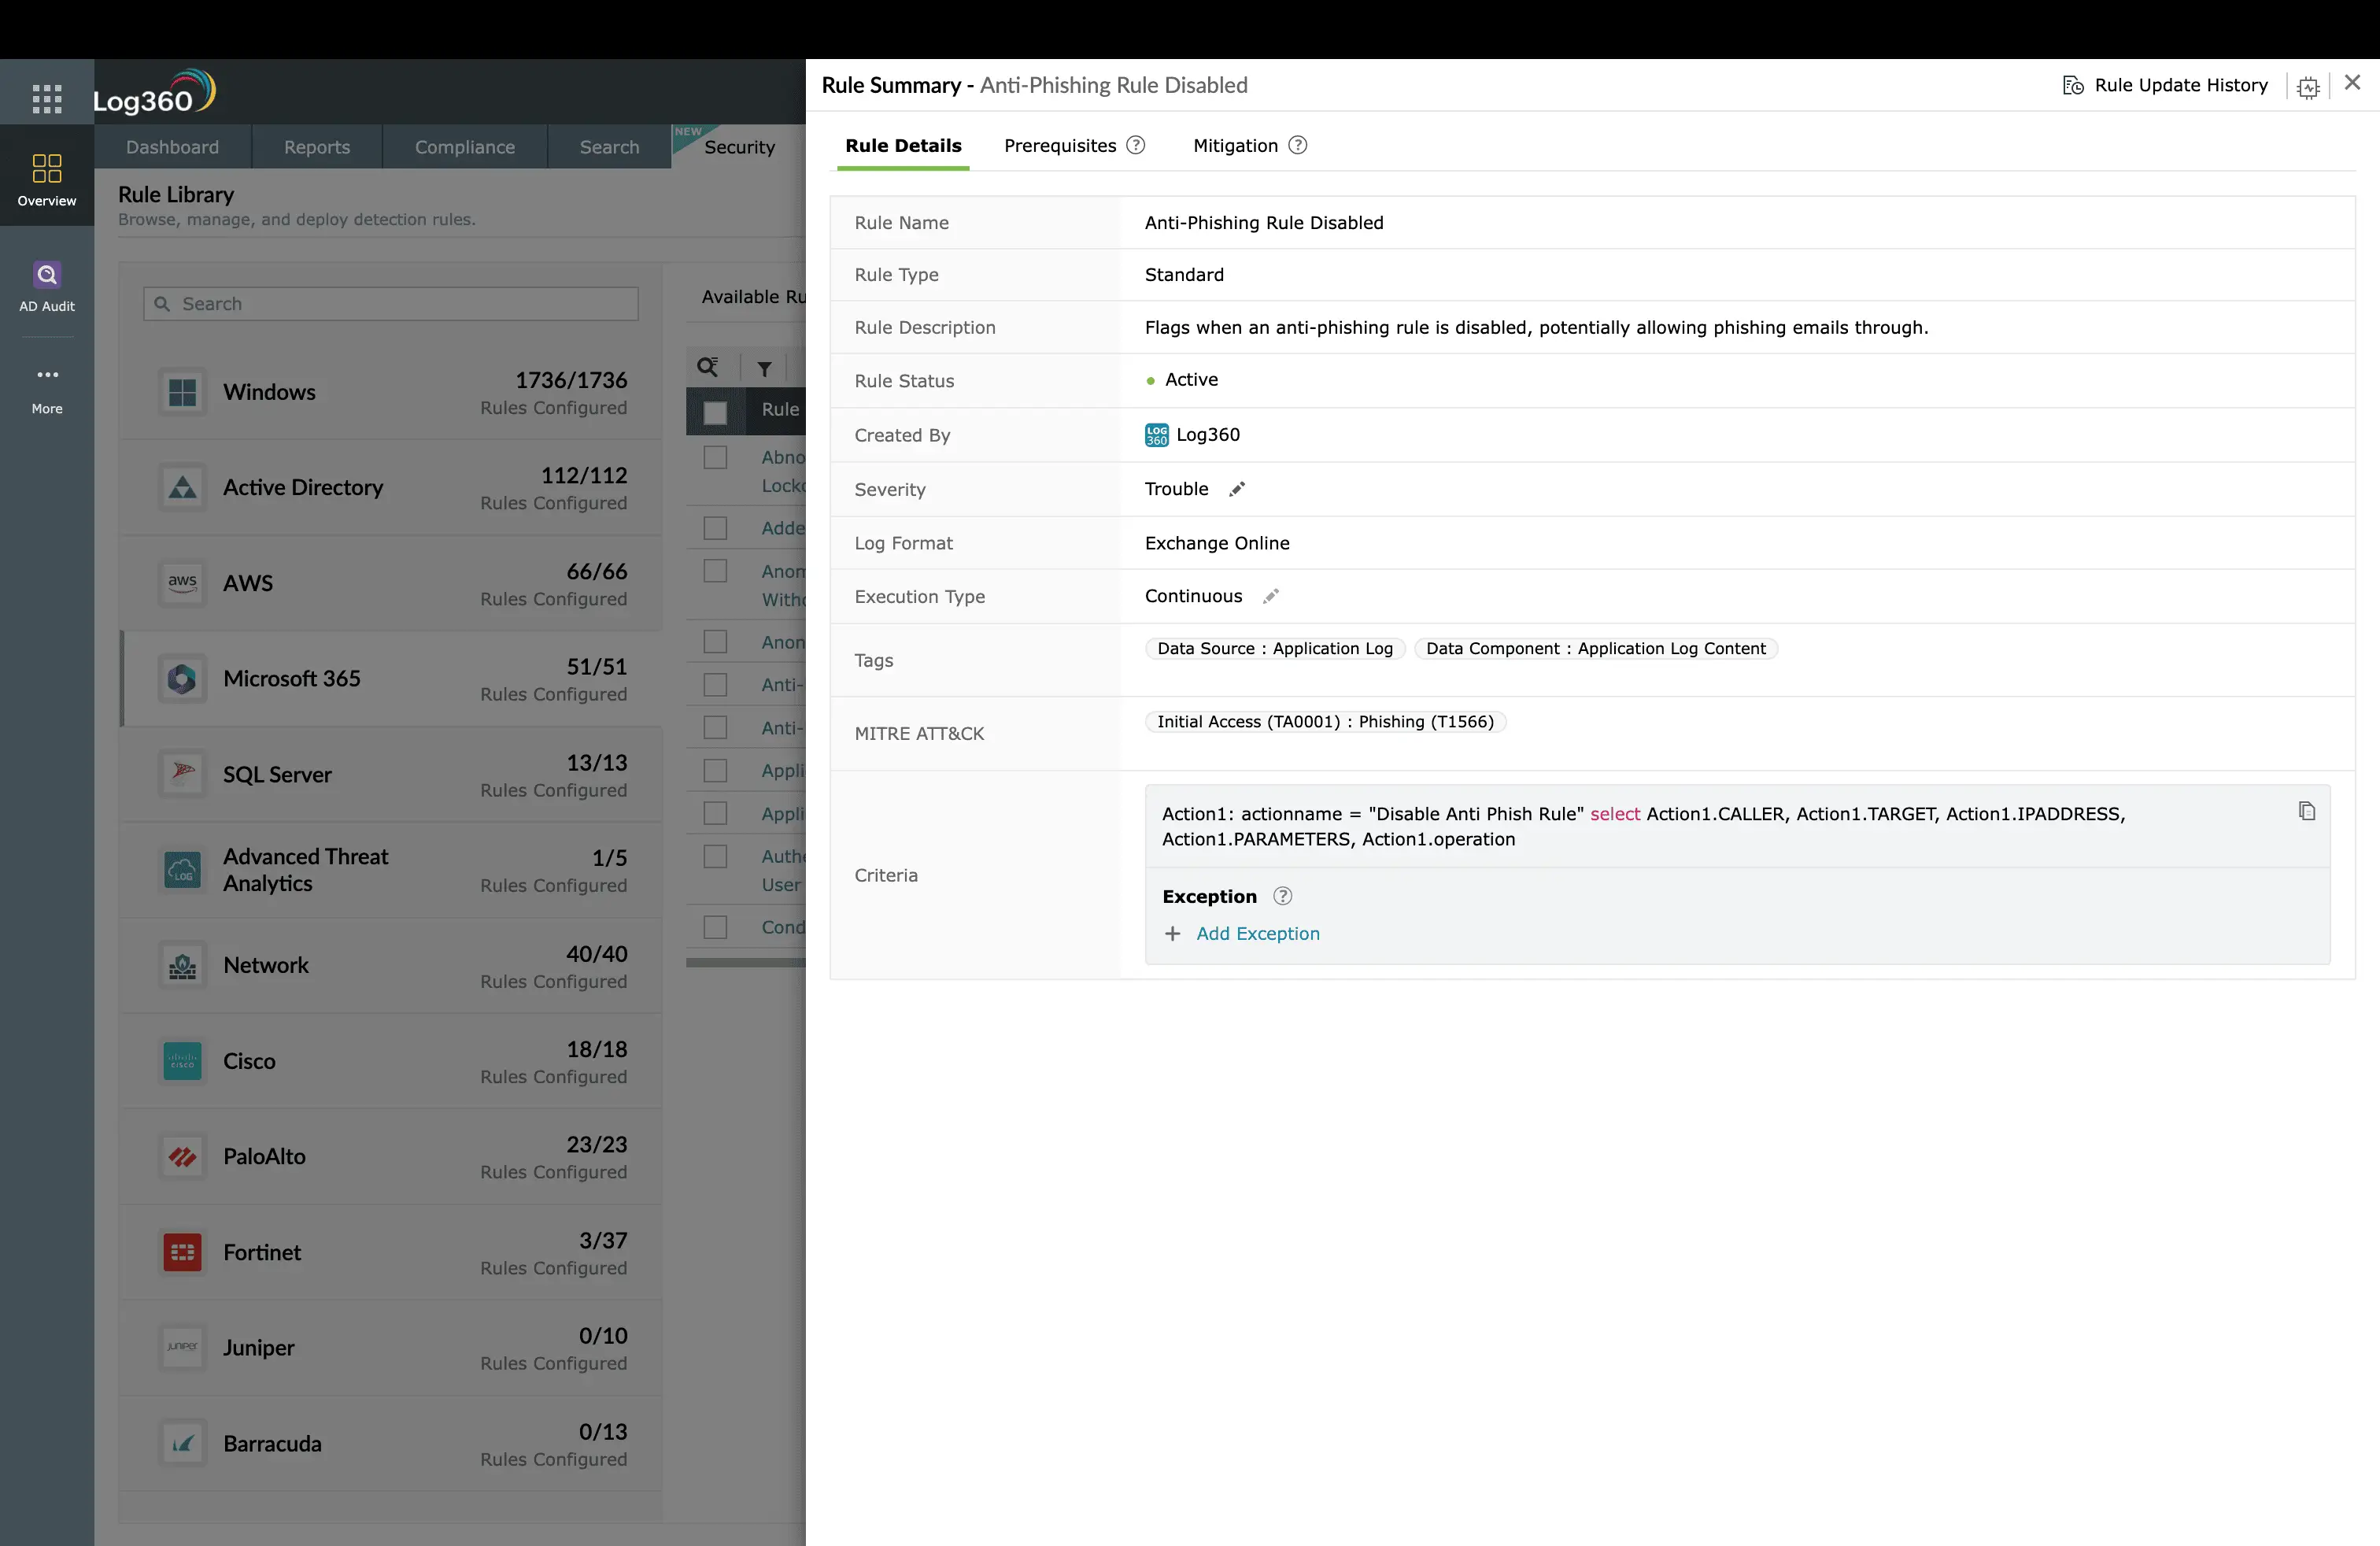Switch to the Prerequisites tab

(1059, 146)
